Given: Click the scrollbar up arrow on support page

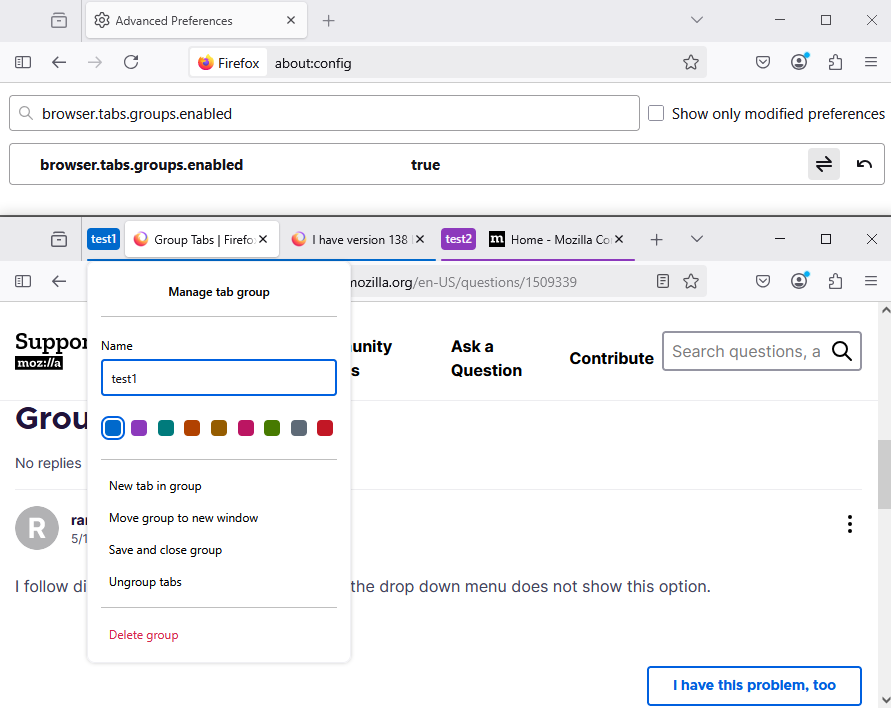Looking at the screenshot, I should click(x=885, y=310).
